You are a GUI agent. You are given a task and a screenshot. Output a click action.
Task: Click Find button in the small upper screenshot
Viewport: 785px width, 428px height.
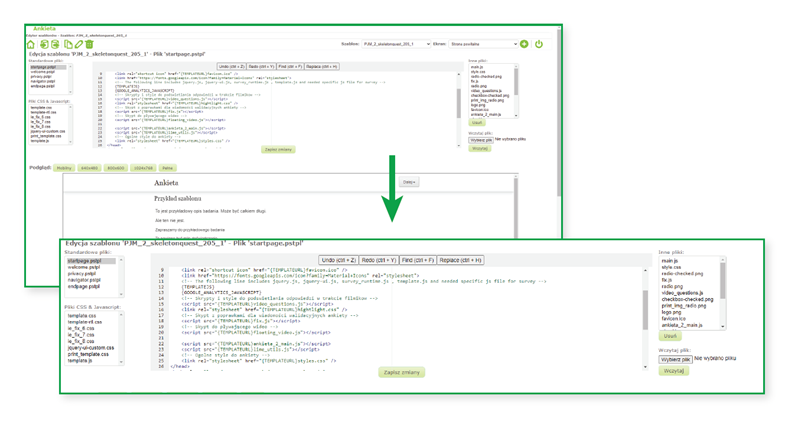(290, 67)
